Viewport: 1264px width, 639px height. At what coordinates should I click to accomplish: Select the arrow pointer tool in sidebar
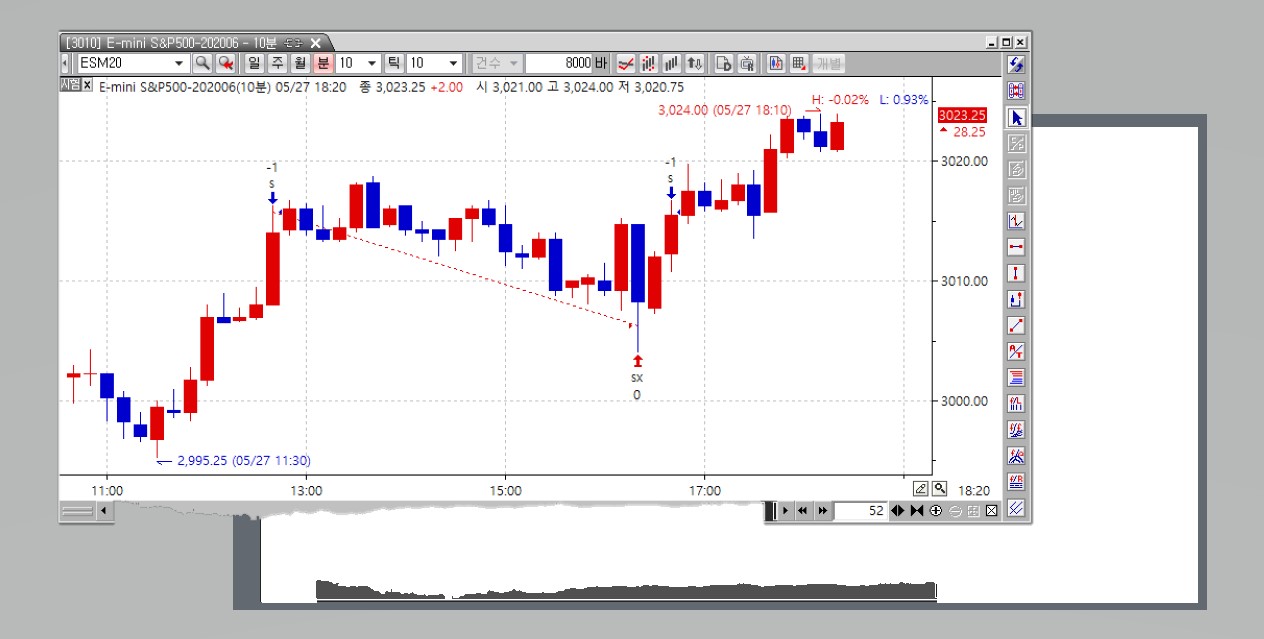click(1016, 117)
